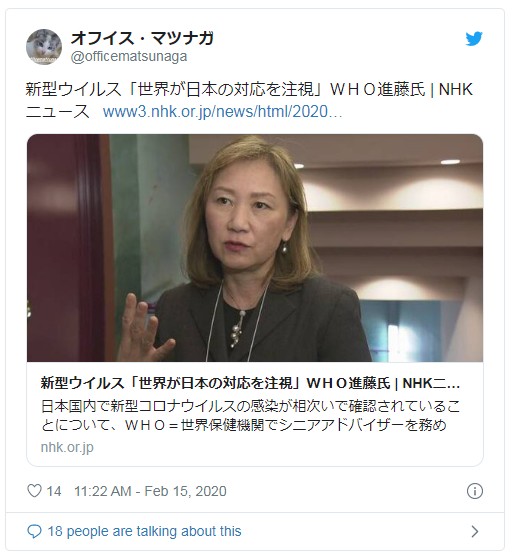Click the like count 14
The height and width of the screenshot is (554, 512).
coord(54,491)
